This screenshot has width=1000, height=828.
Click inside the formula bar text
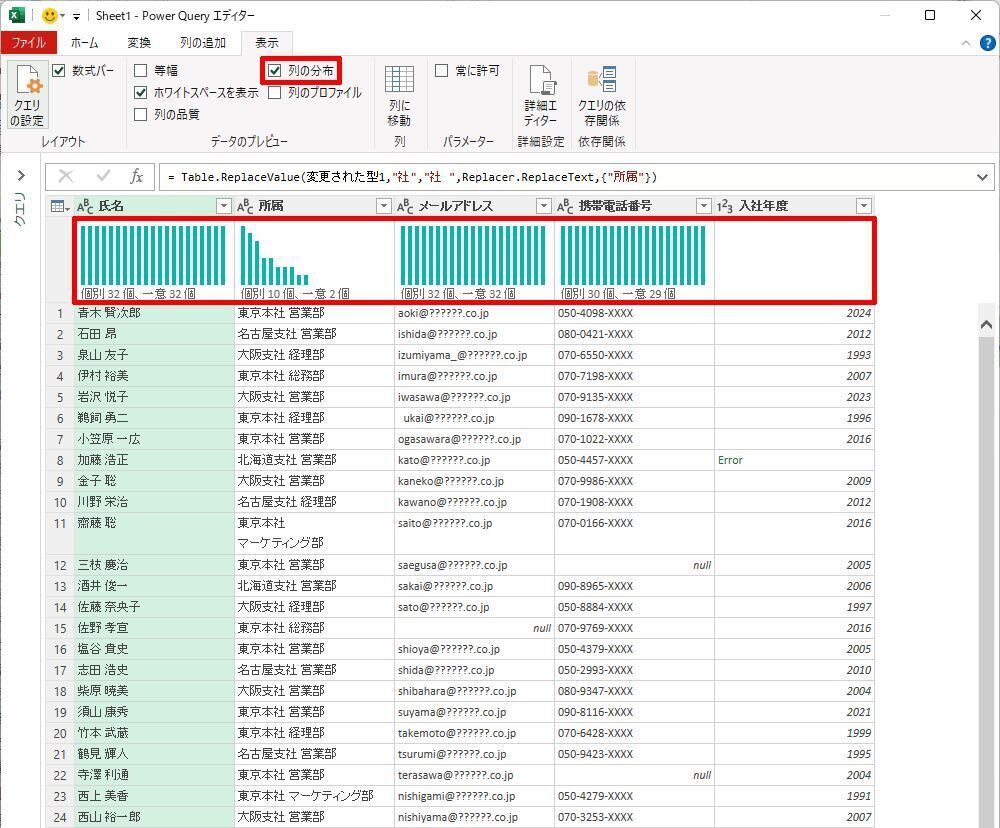pos(412,177)
